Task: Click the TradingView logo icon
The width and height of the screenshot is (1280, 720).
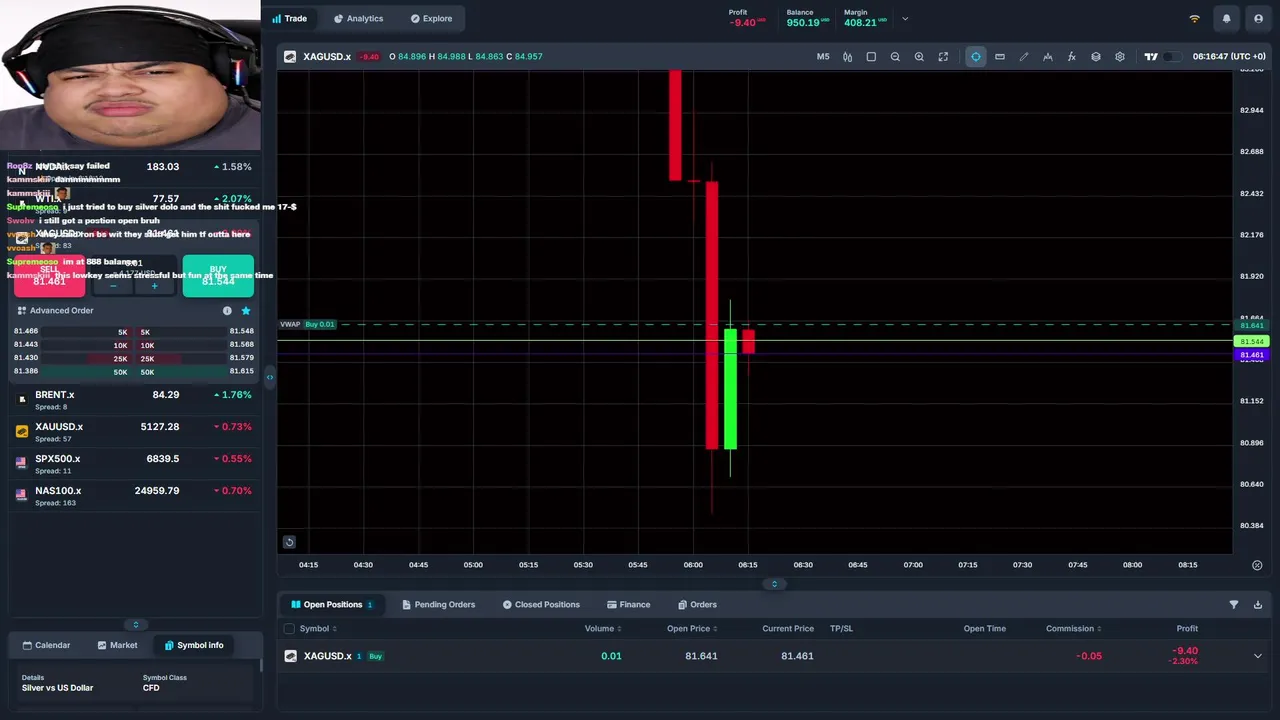Action: coord(1151,57)
